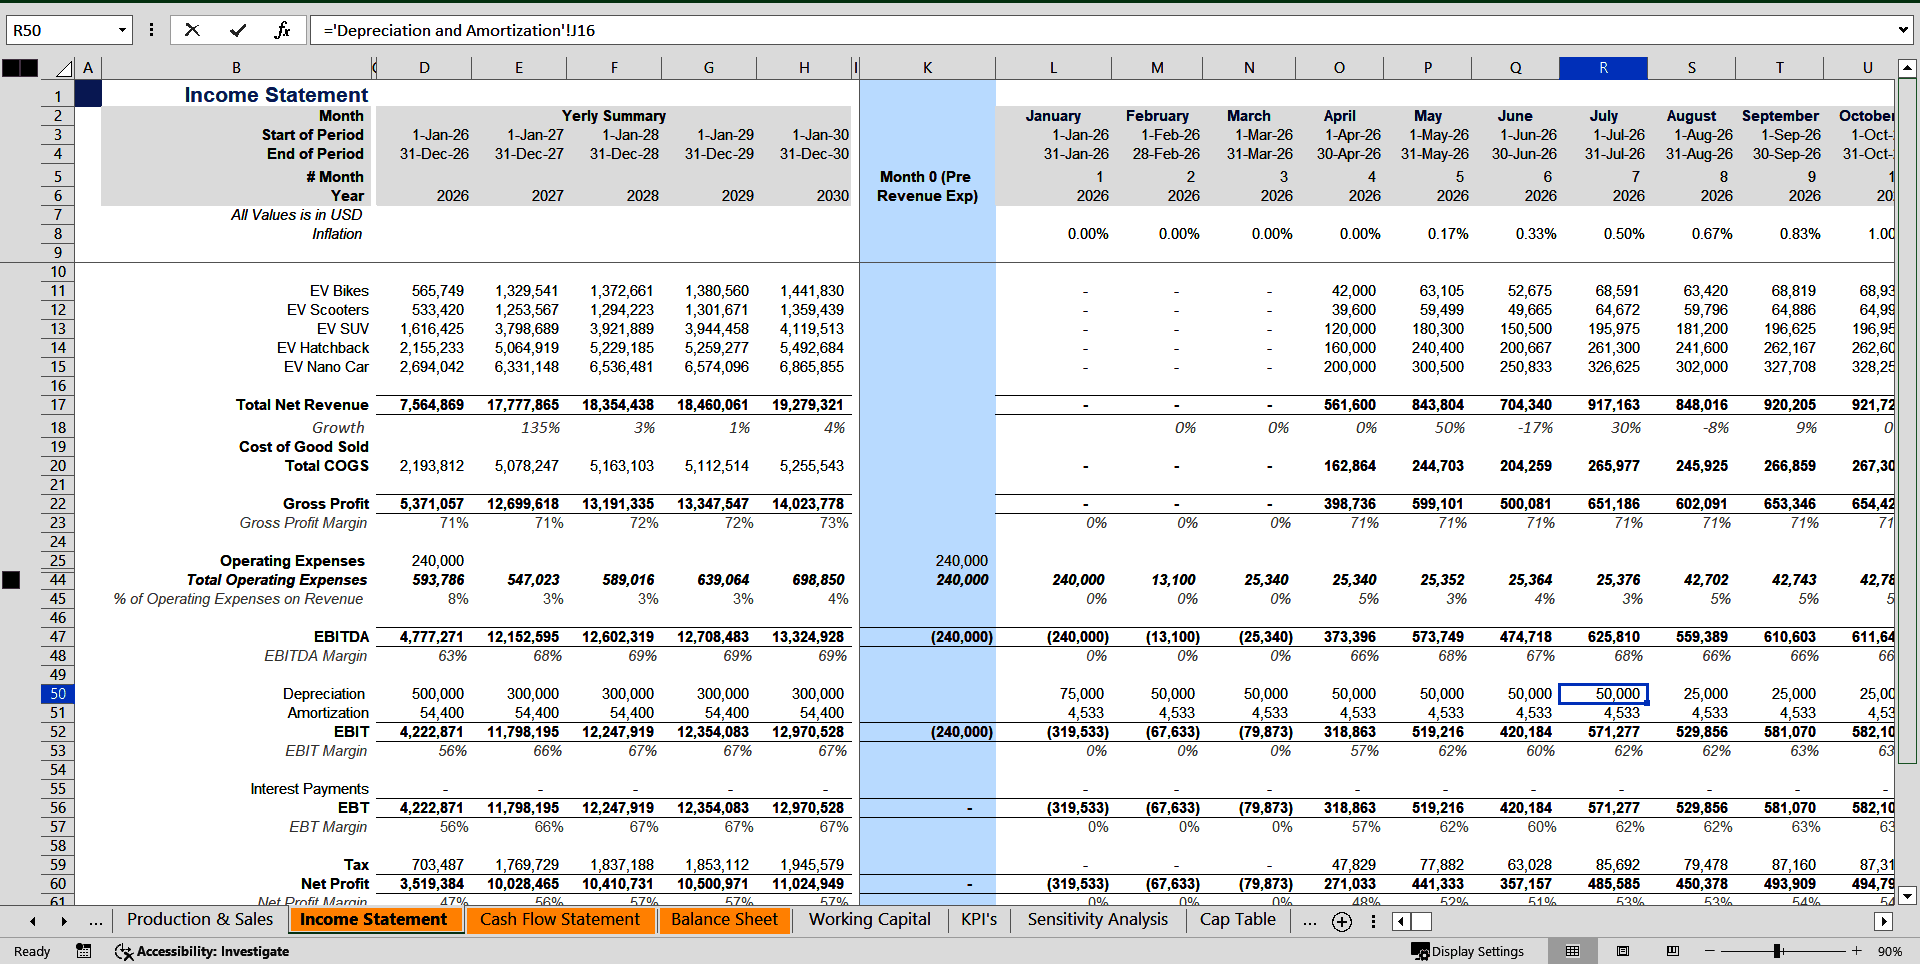This screenshot has width=1920, height=966.
Task: Switch to Sensitivity Analysis sheet
Action: tap(1097, 920)
